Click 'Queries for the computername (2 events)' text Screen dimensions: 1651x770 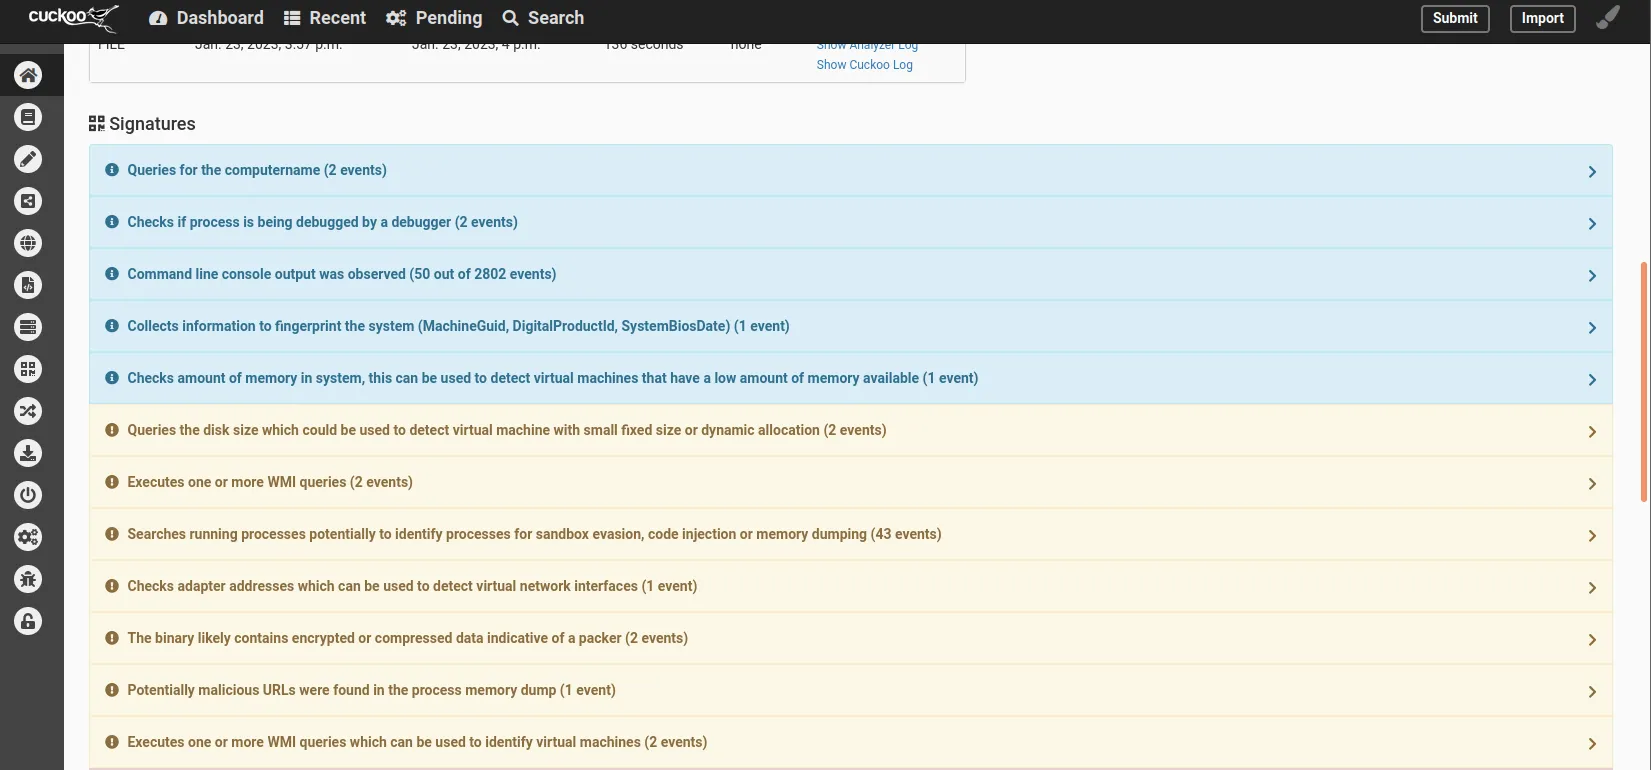[257, 170]
